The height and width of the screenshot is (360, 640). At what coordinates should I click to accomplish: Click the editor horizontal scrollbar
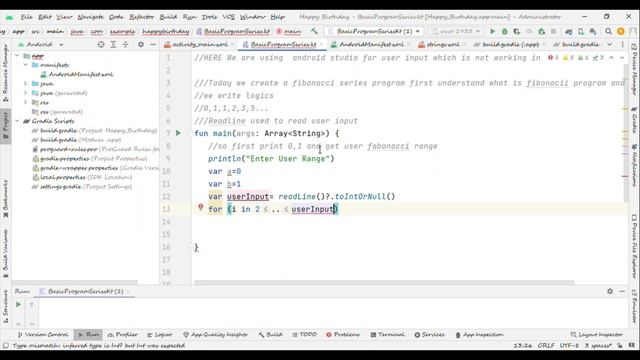[x=384, y=282]
